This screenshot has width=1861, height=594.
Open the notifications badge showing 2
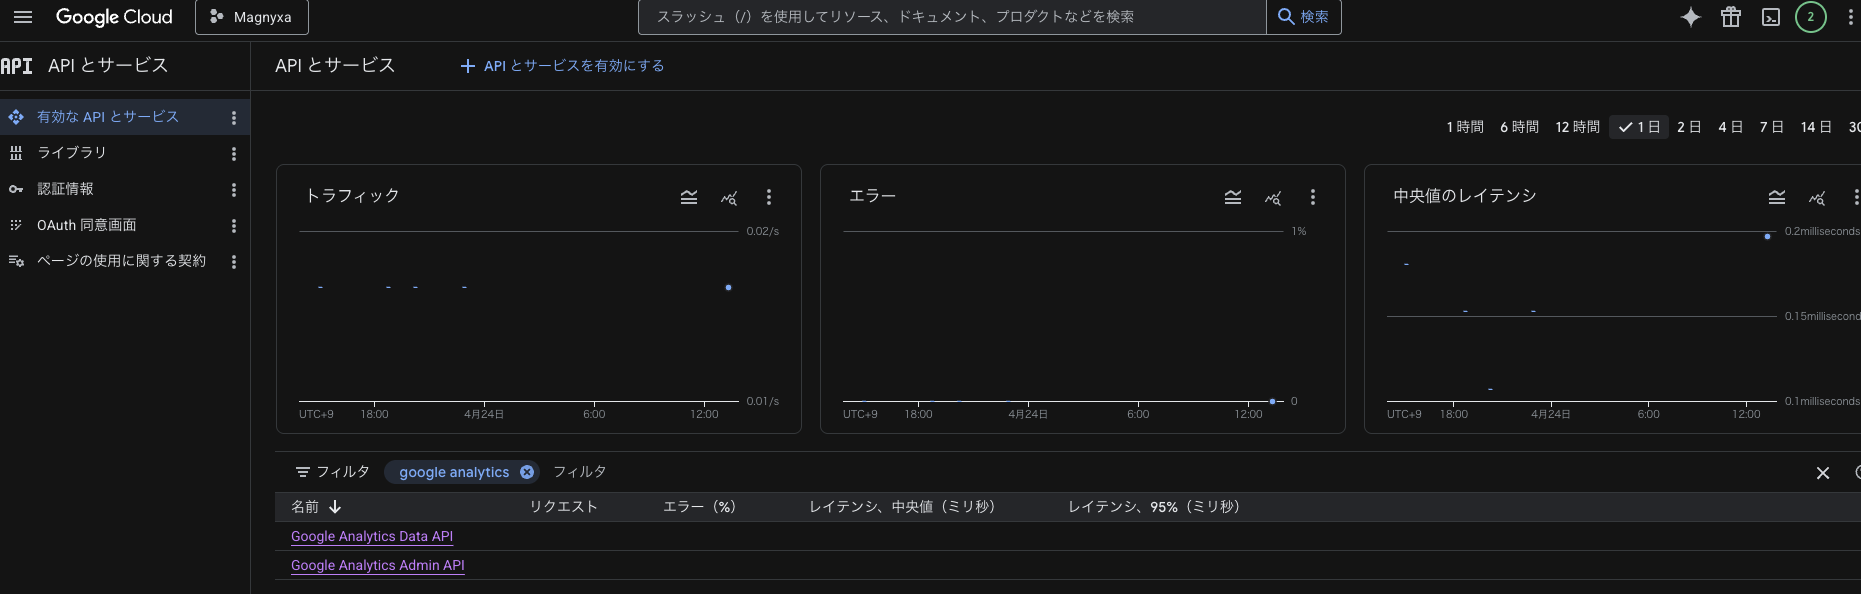click(1810, 17)
